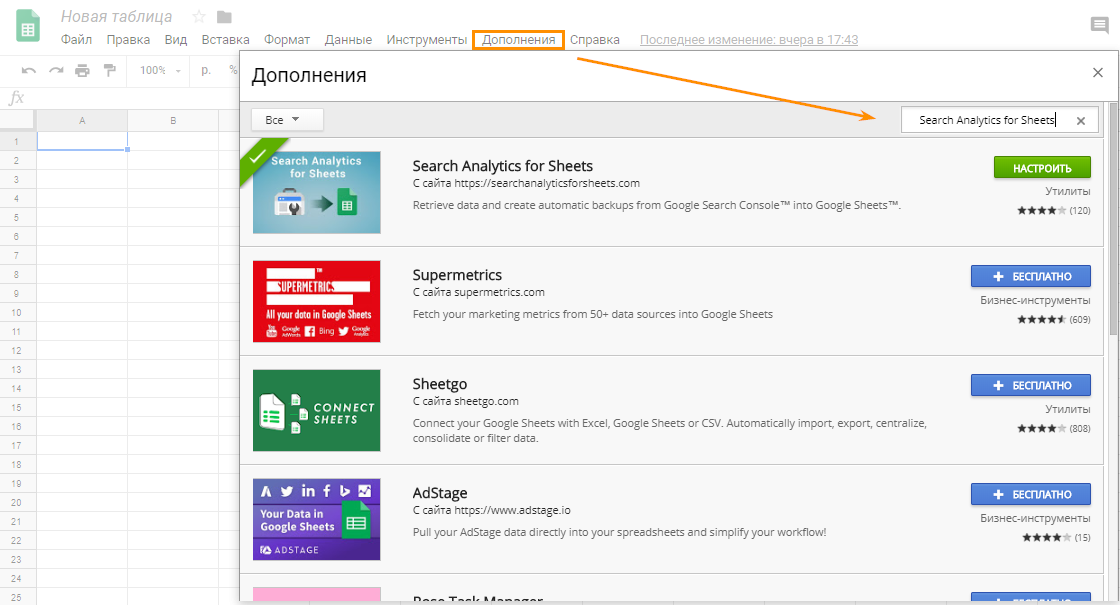Select row 5 header
Viewport: 1120px width, 605px height.
click(16, 217)
